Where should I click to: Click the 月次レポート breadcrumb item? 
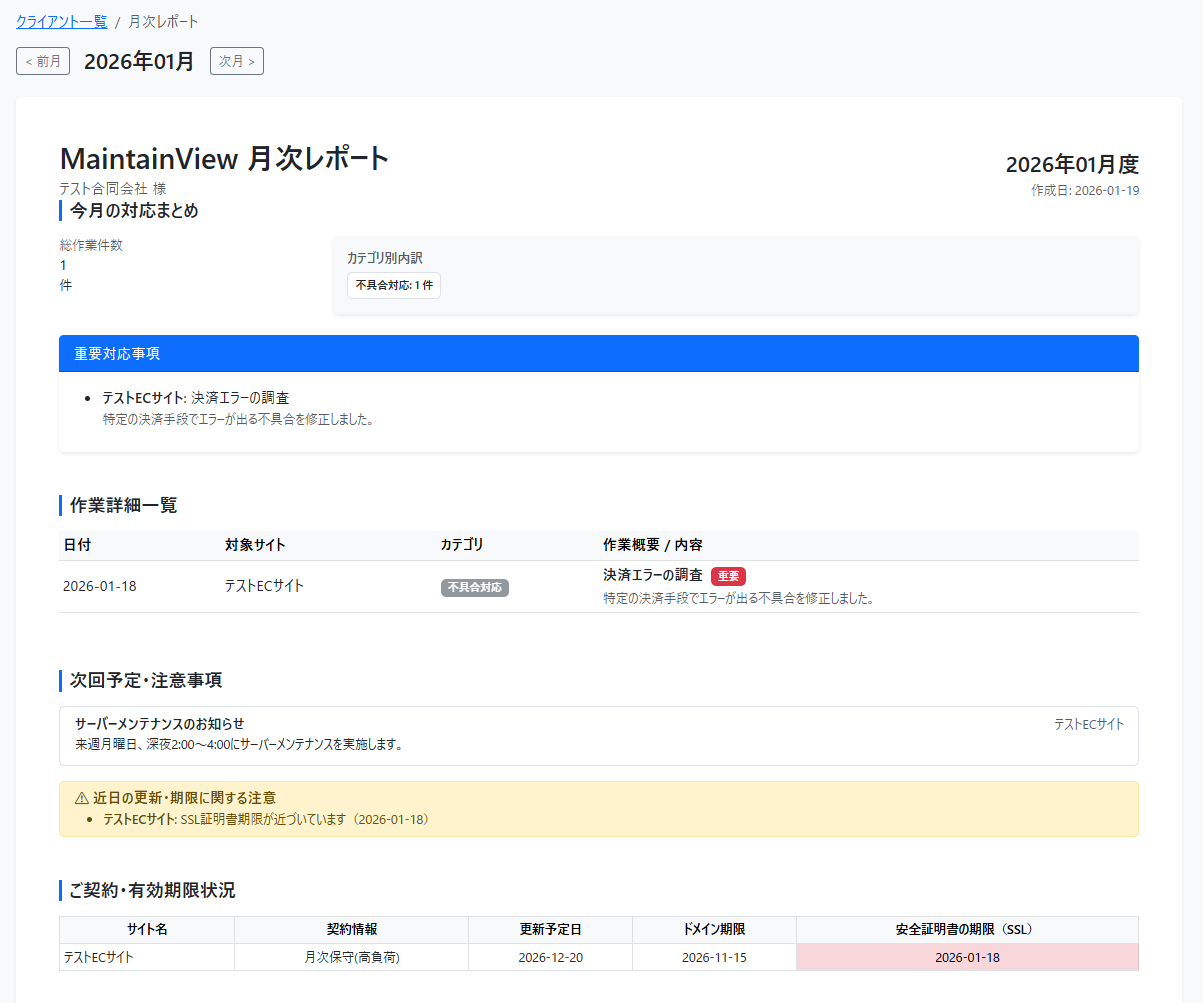(x=163, y=21)
